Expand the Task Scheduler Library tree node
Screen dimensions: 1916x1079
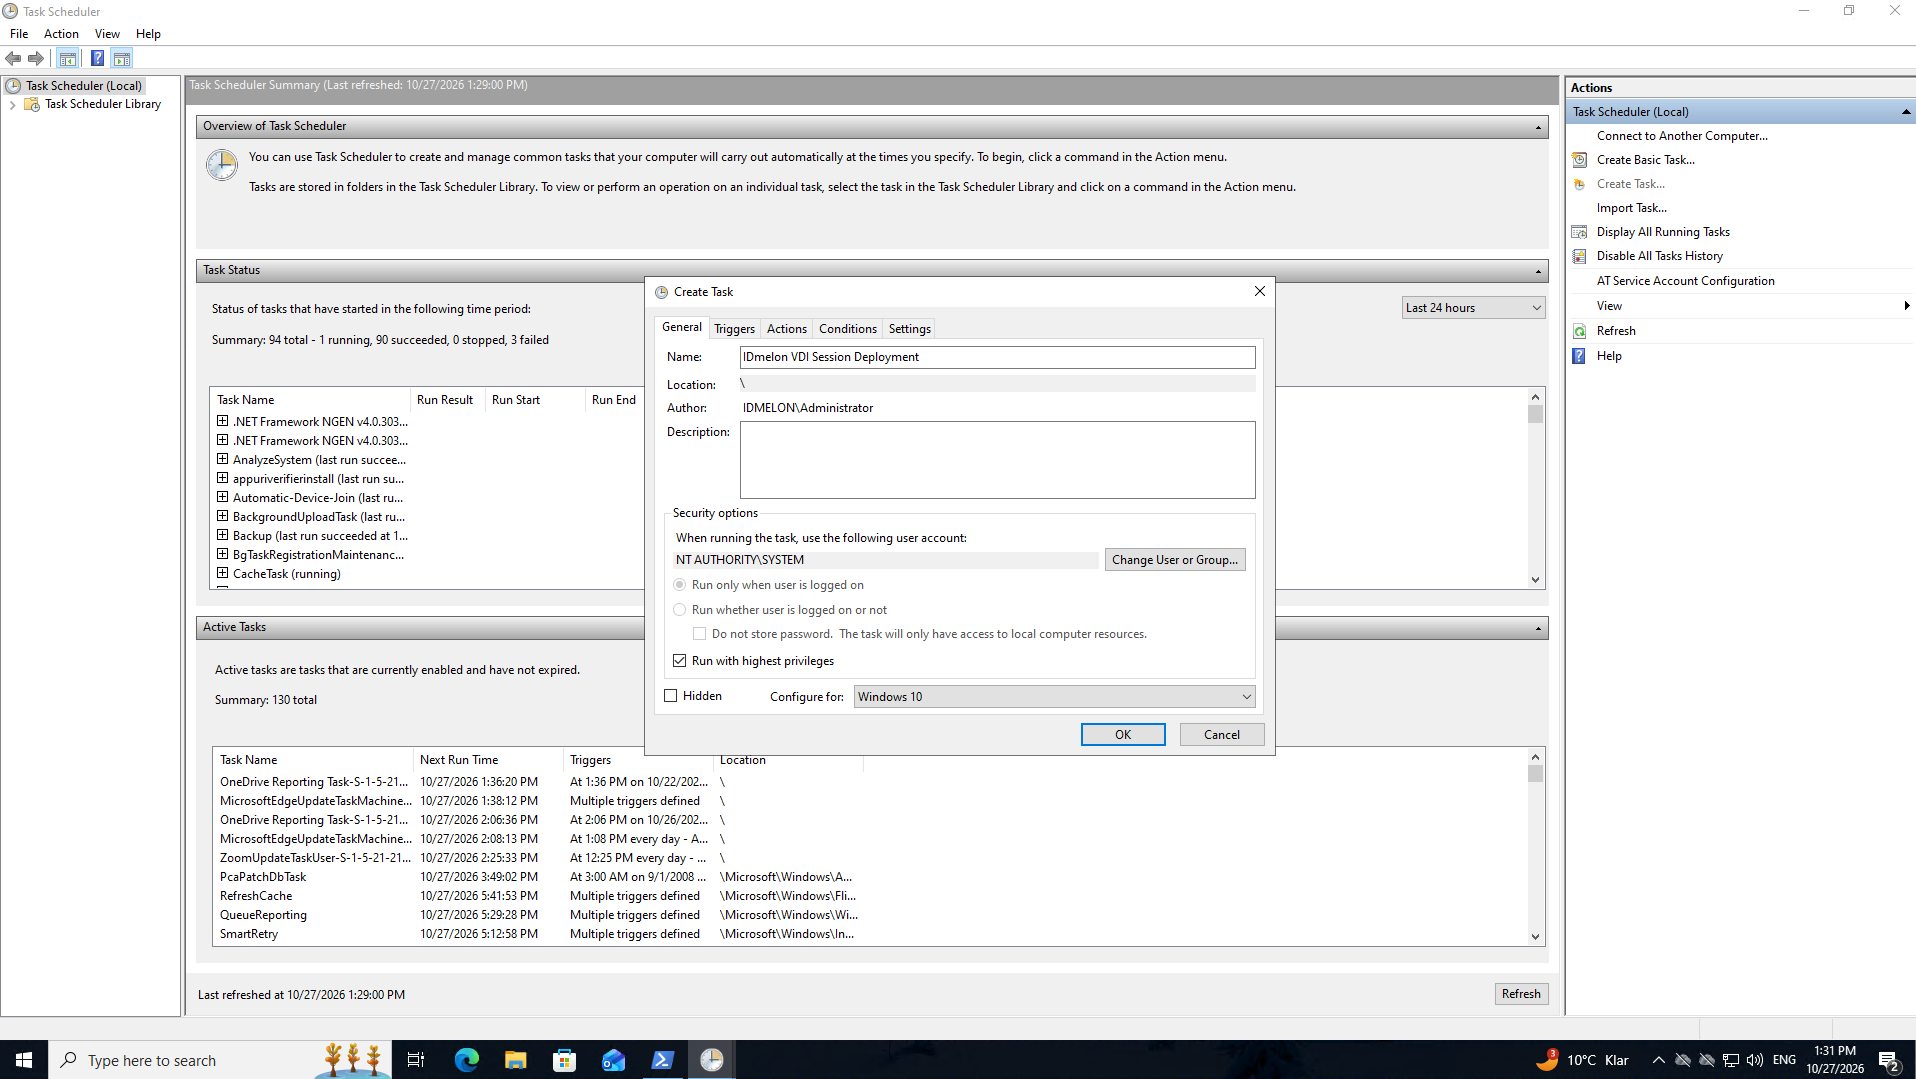(x=12, y=104)
